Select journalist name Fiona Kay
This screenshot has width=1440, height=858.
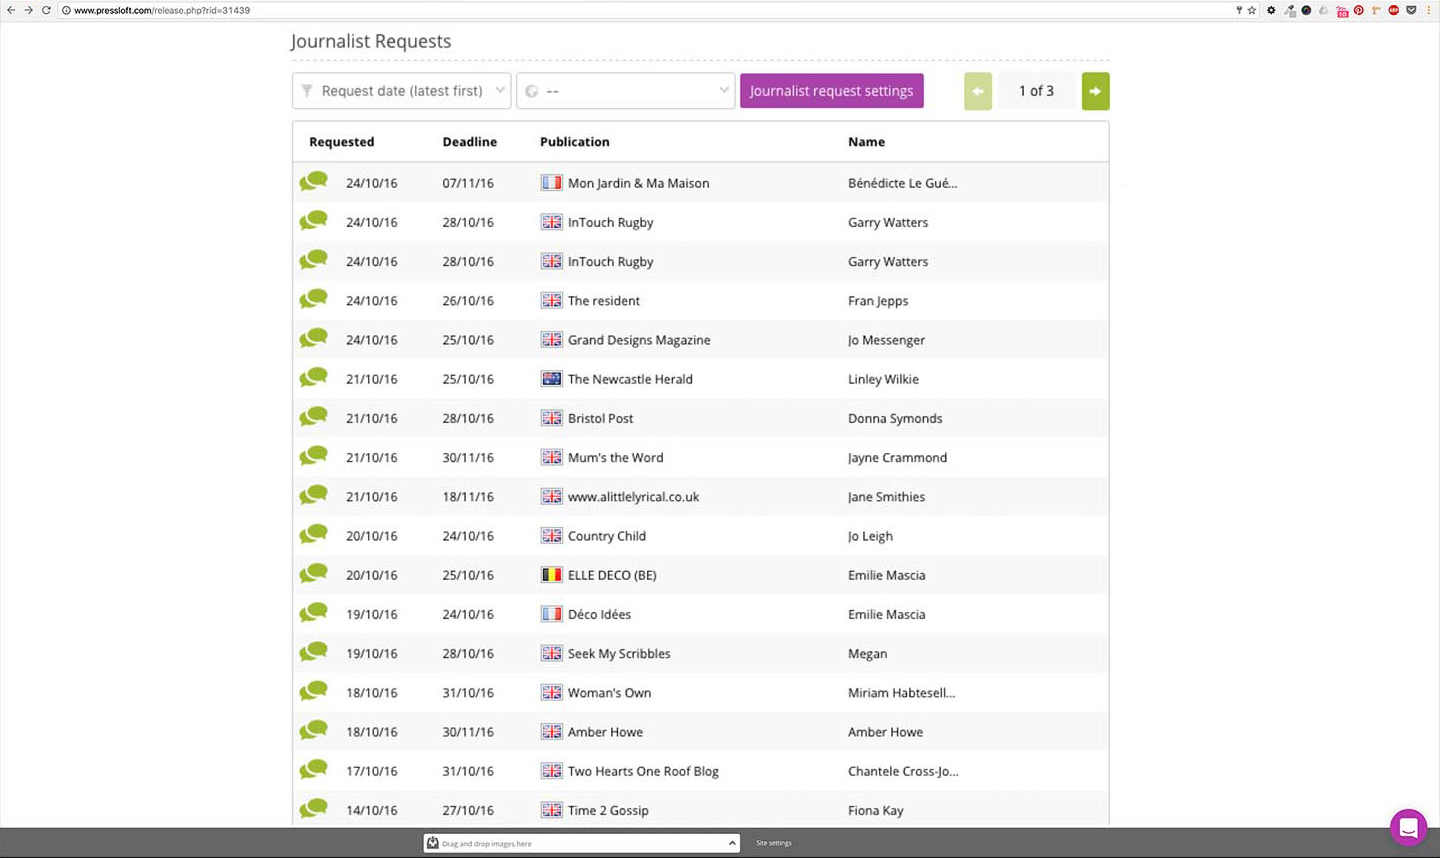pyautogui.click(x=875, y=811)
